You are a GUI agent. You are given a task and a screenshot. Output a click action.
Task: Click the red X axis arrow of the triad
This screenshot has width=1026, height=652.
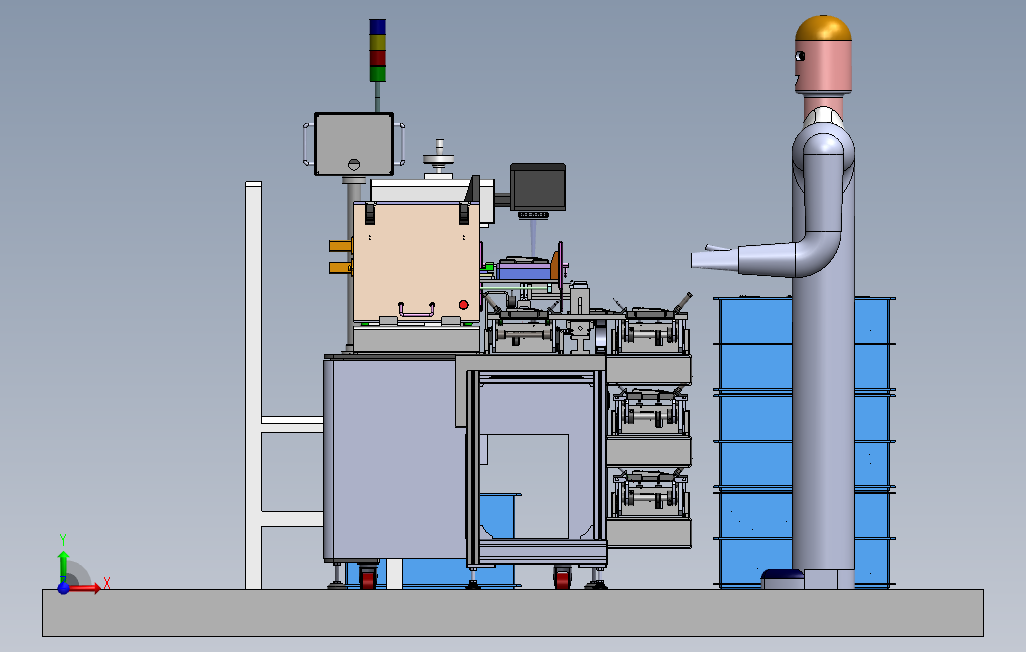pyautogui.click(x=84, y=589)
